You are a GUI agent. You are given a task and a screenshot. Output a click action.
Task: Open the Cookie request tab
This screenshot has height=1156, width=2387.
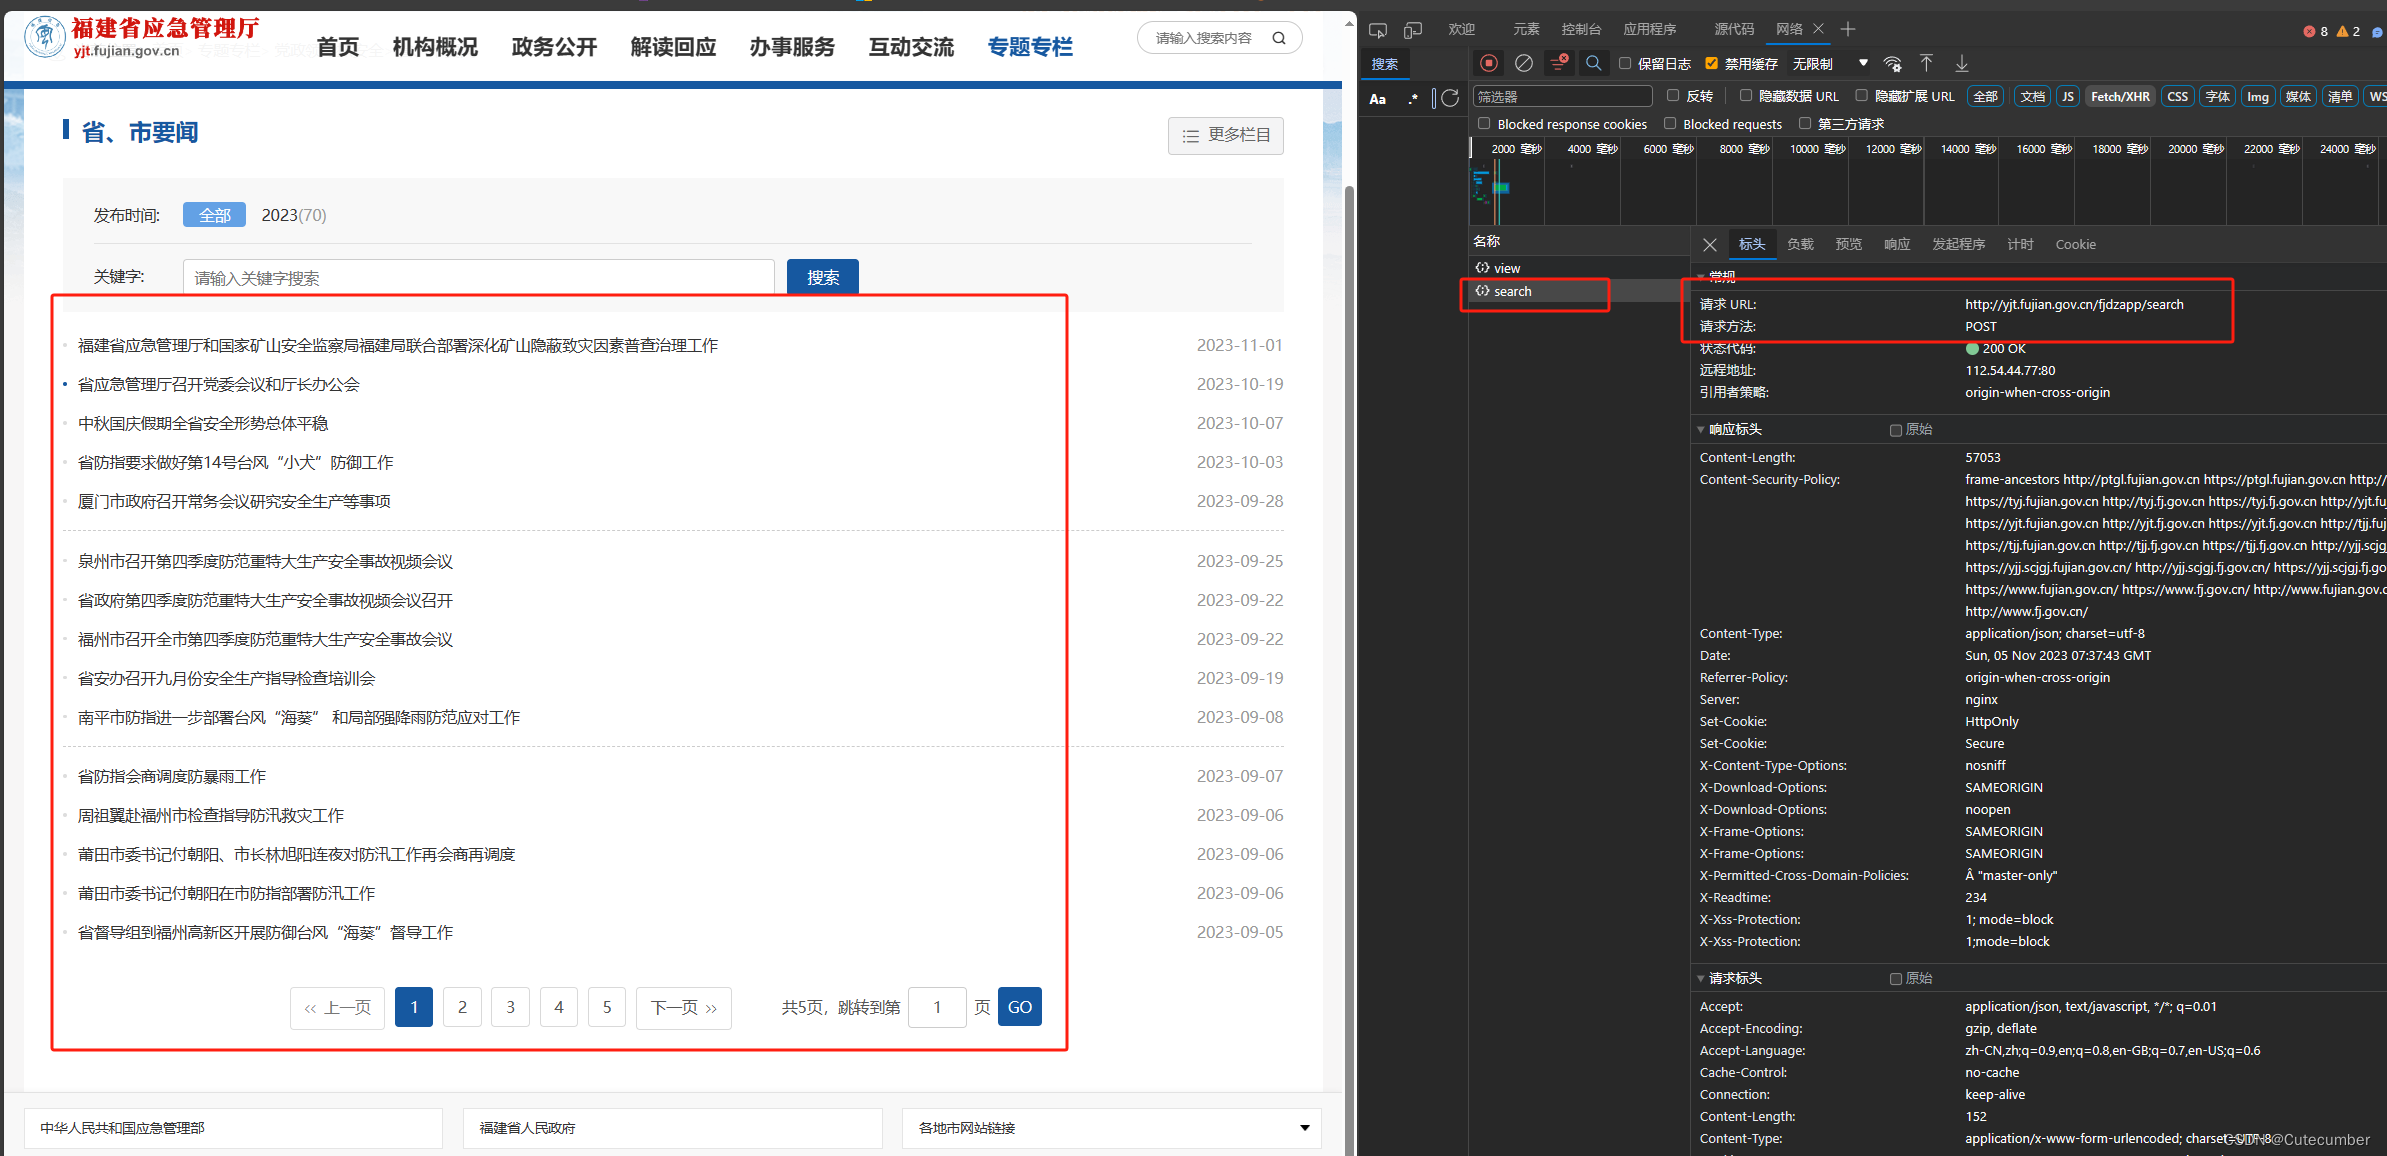[x=2075, y=245]
